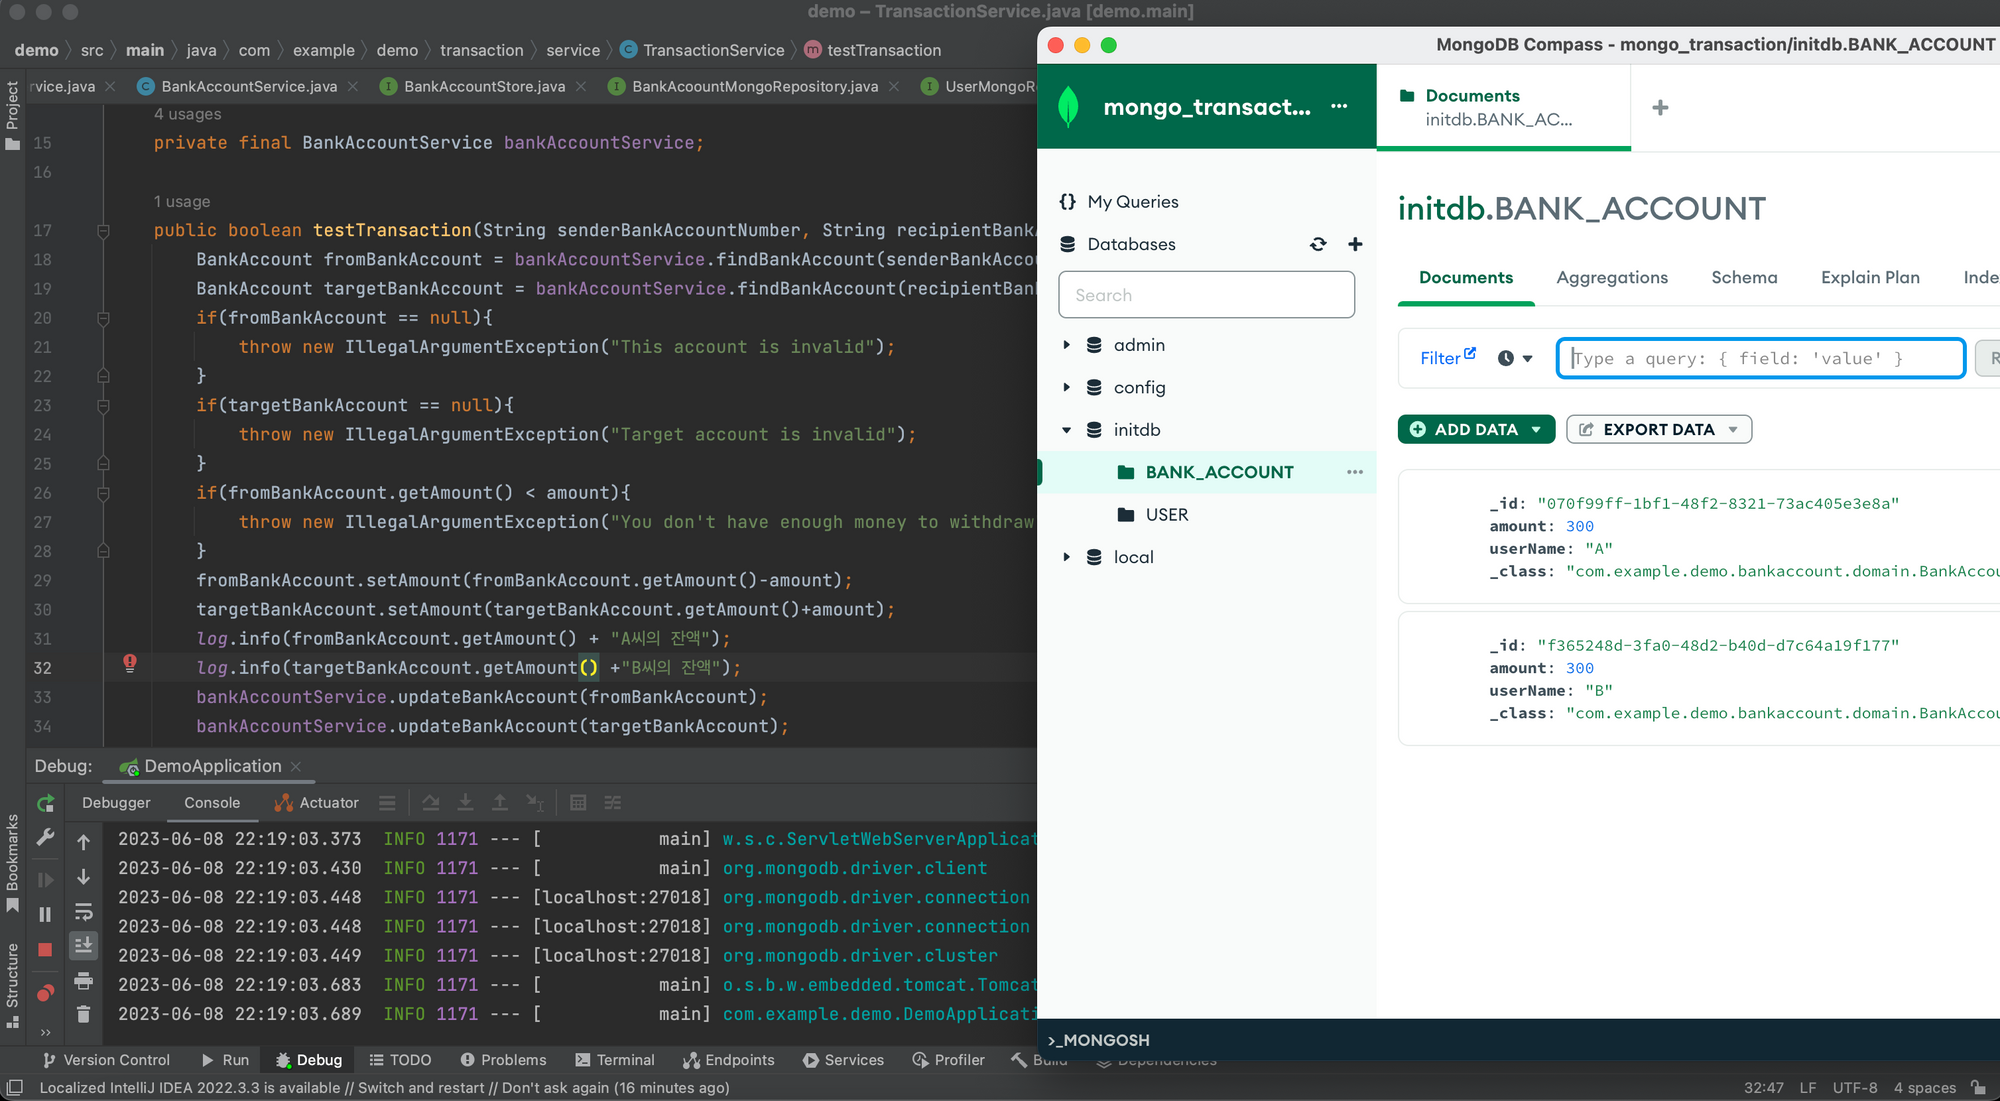Refresh databases in Compass sidebar
This screenshot has width=2000, height=1101.
point(1318,244)
